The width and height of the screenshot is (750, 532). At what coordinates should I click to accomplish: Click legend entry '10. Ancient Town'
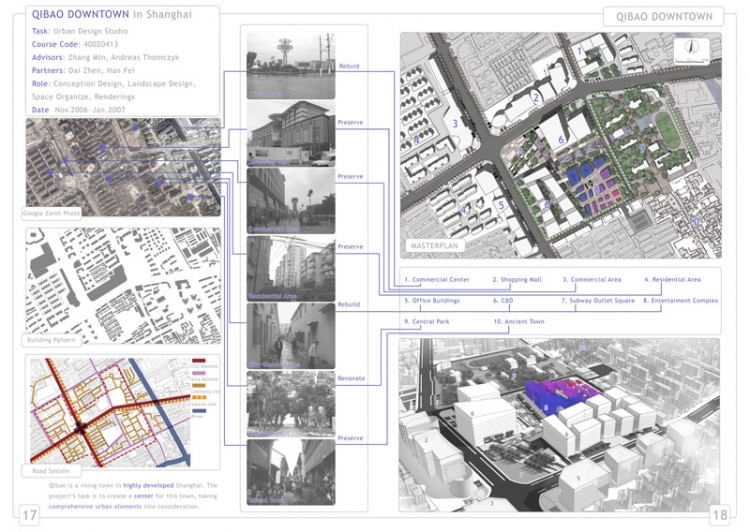tap(518, 321)
